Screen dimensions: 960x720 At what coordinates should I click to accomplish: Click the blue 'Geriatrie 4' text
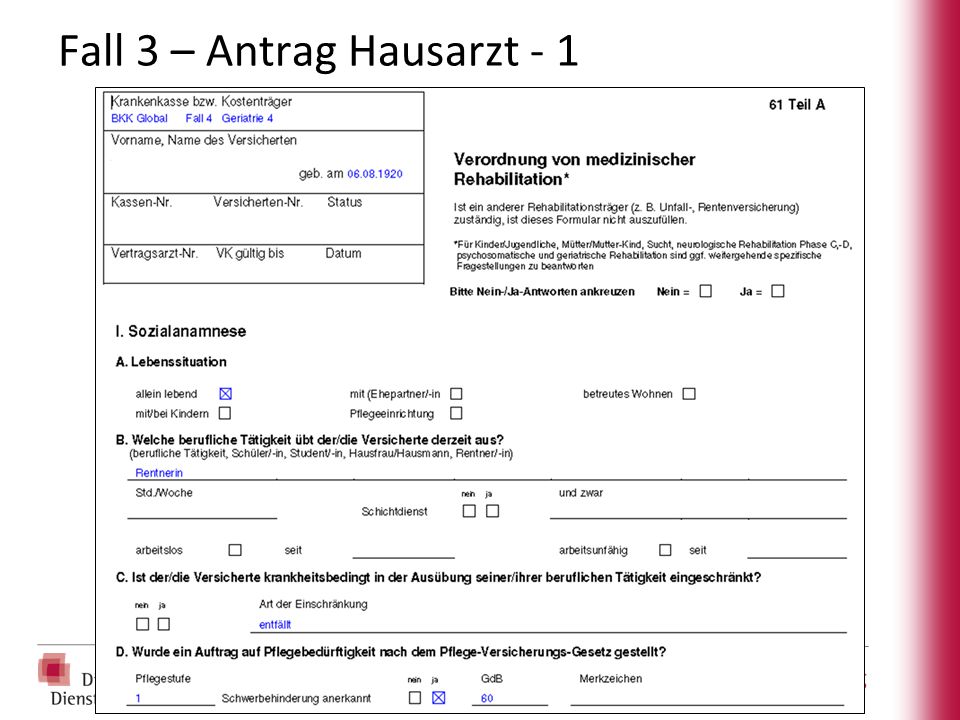(x=247, y=119)
